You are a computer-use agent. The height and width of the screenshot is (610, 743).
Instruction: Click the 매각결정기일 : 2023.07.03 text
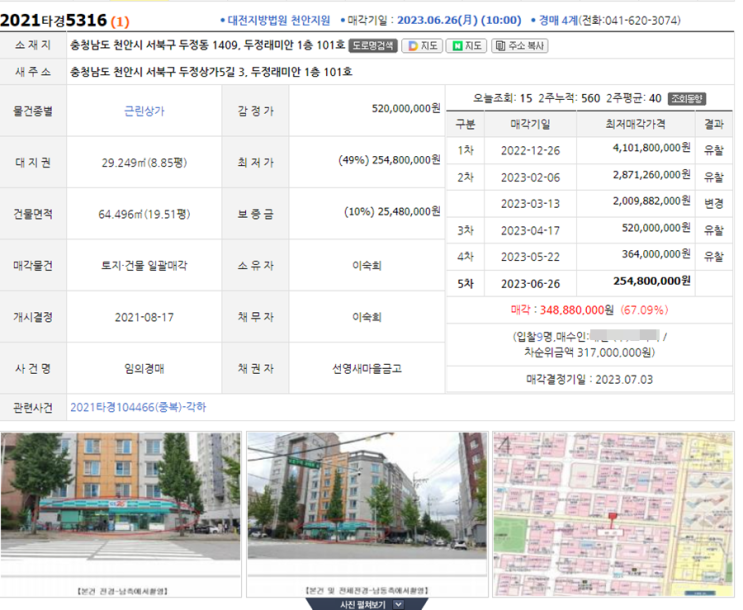(x=589, y=380)
